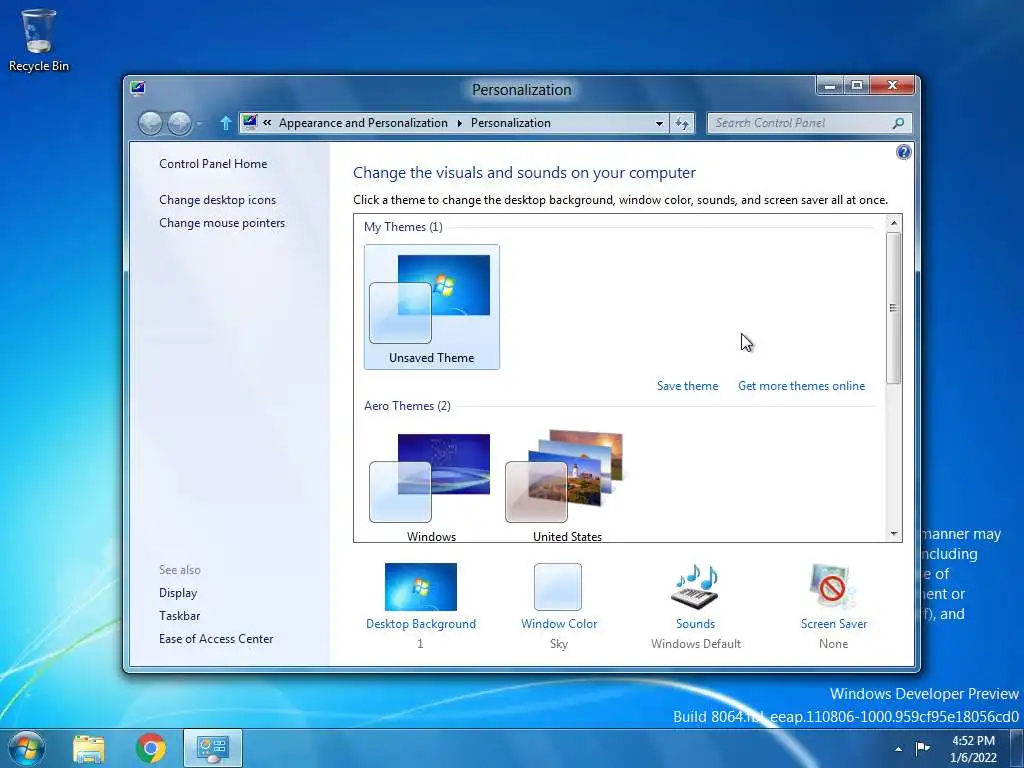Open the recent pages dropdown arrow
Viewport: 1024px width, 768px height.
pos(200,123)
